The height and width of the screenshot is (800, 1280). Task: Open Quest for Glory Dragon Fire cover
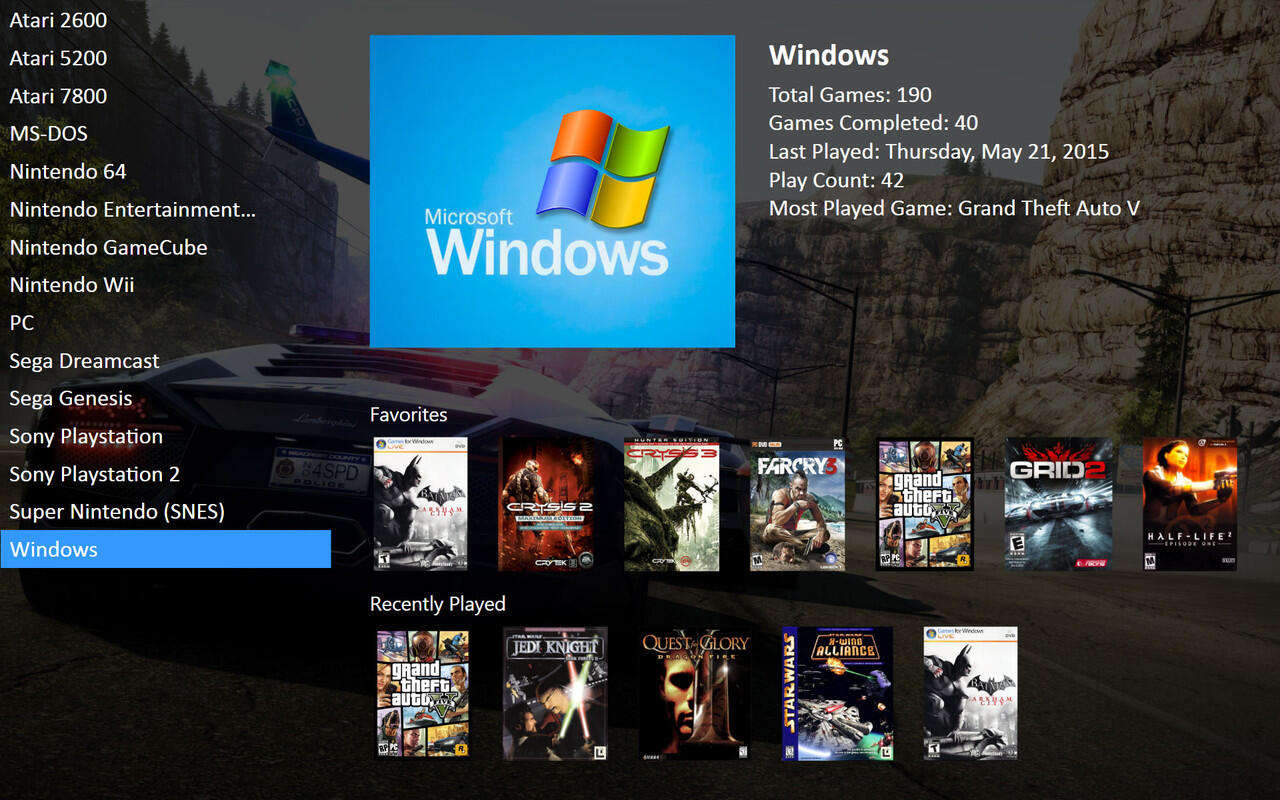point(695,694)
